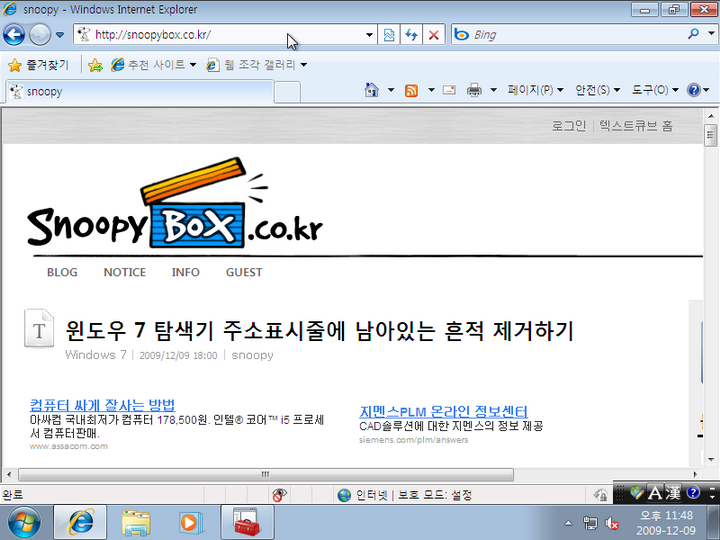Open the Windows Start orb
Screen dimensions: 720x540
pos(24,522)
